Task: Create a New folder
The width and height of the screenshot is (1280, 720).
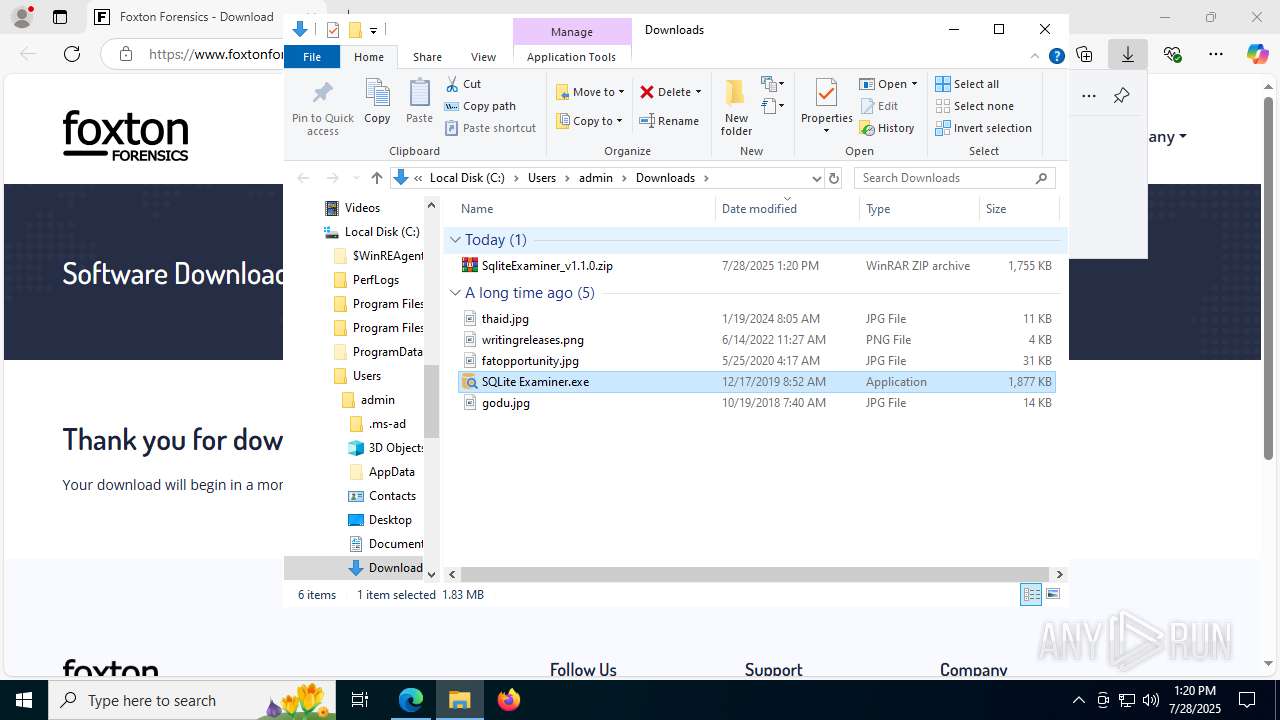Action: (736, 108)
